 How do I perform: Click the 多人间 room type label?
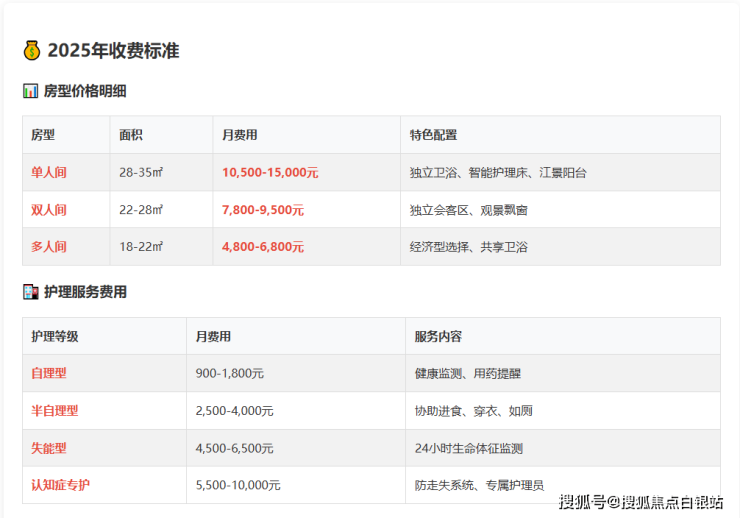coord(49,247)
